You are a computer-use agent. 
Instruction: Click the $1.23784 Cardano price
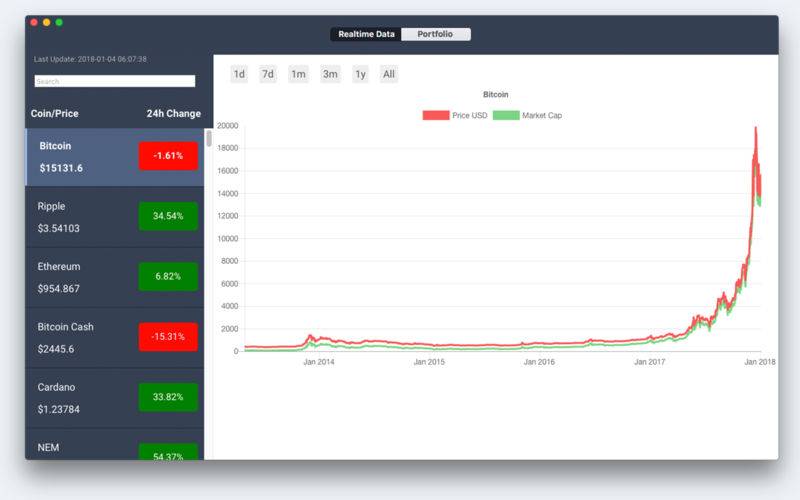tap(59, 409)
